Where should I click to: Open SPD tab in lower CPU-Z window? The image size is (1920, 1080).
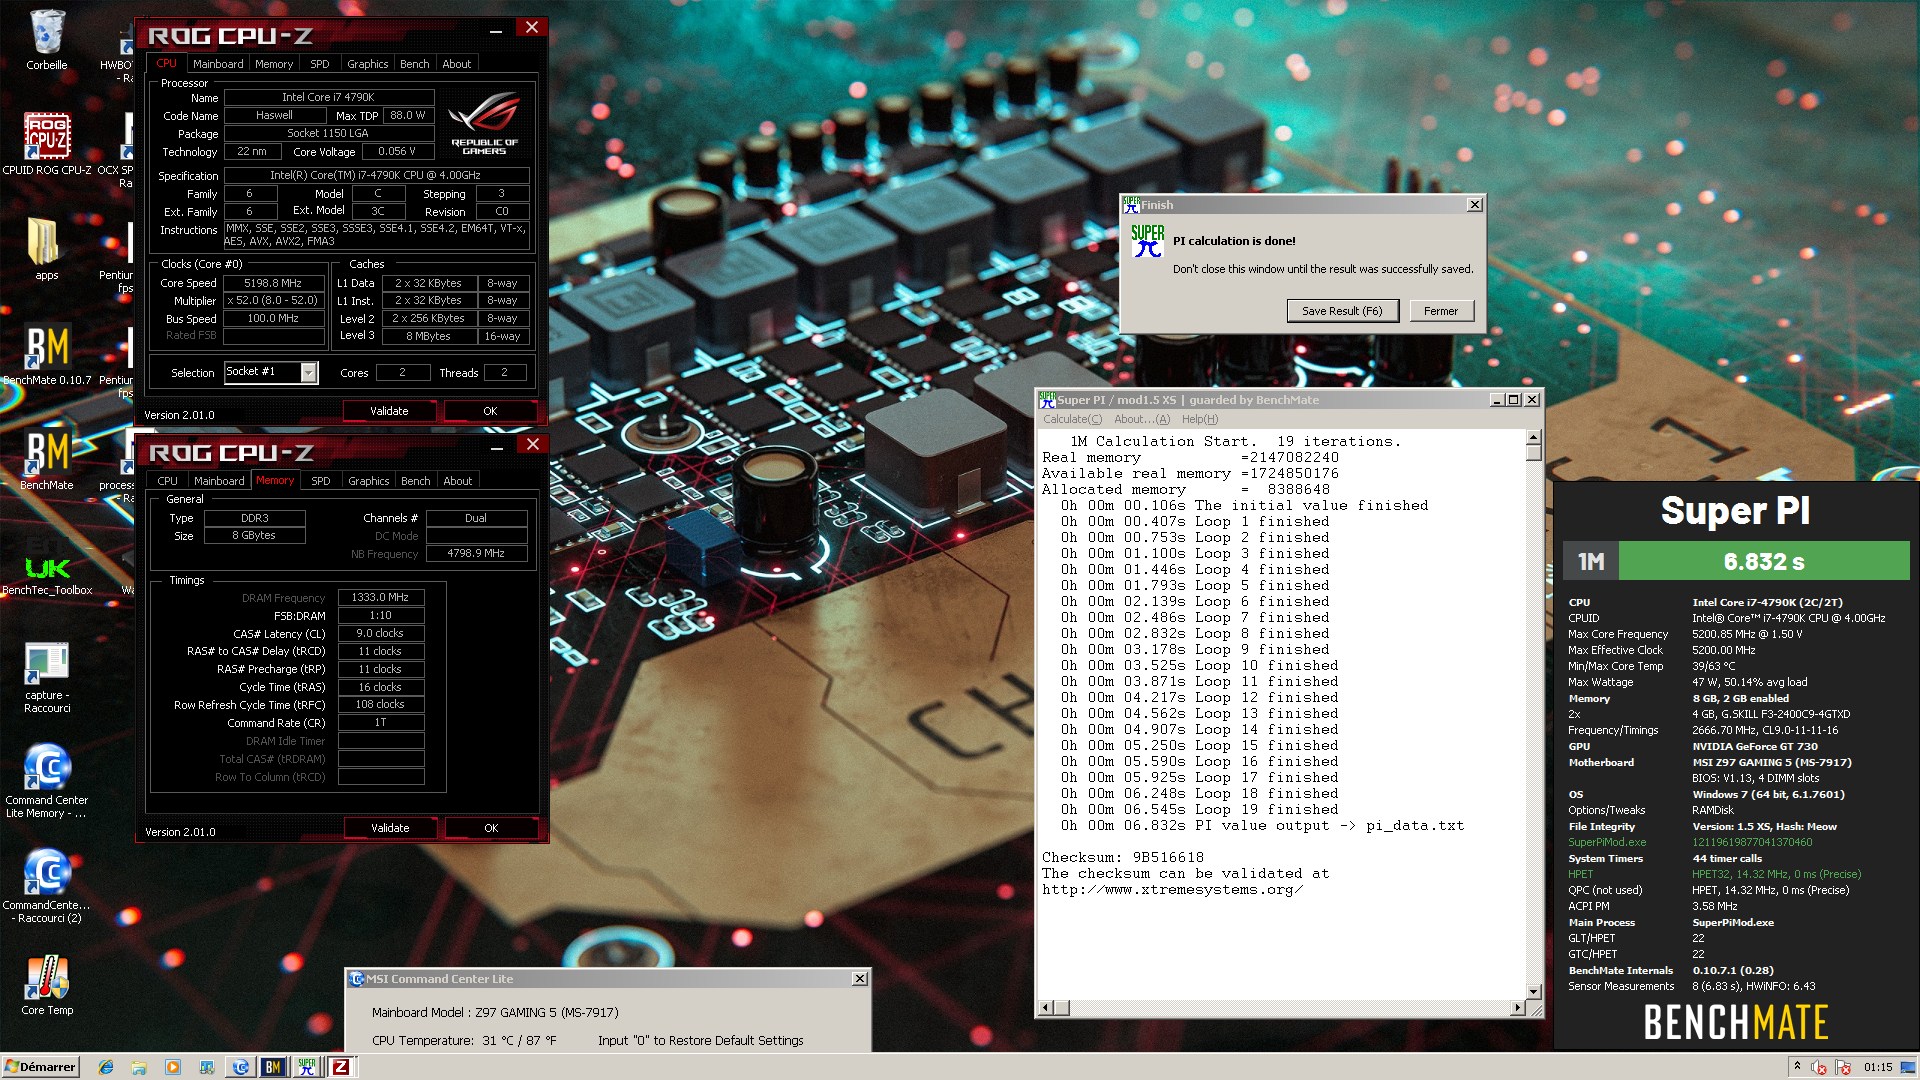pos(321,481)
